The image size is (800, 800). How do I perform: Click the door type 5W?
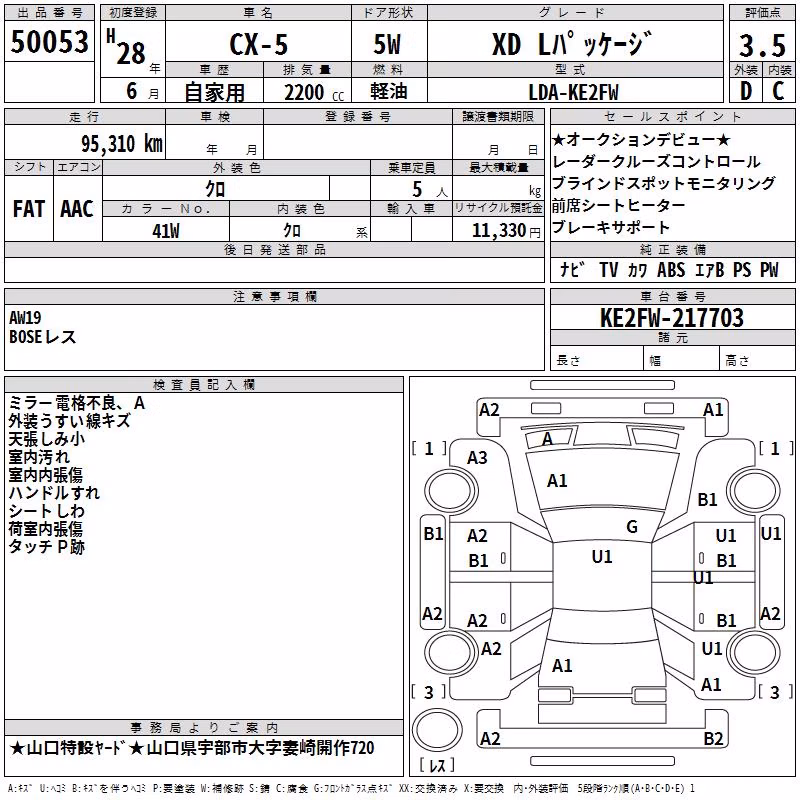click(x=387, y=44)
